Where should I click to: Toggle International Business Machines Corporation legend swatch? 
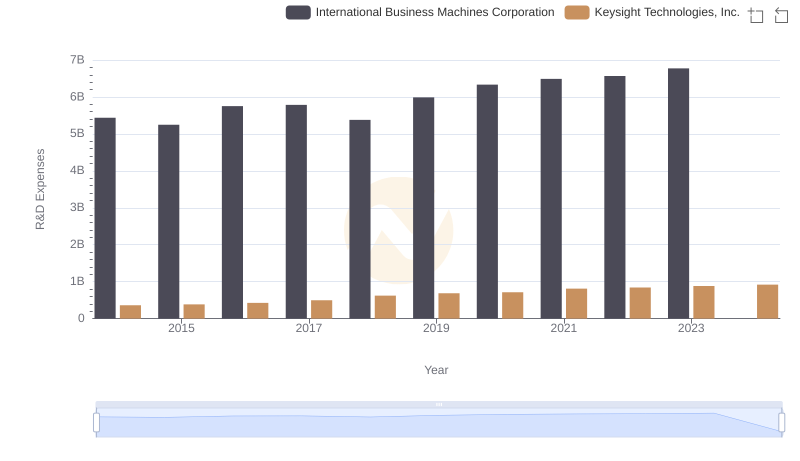pyautogui.click(x=298, y=12)
